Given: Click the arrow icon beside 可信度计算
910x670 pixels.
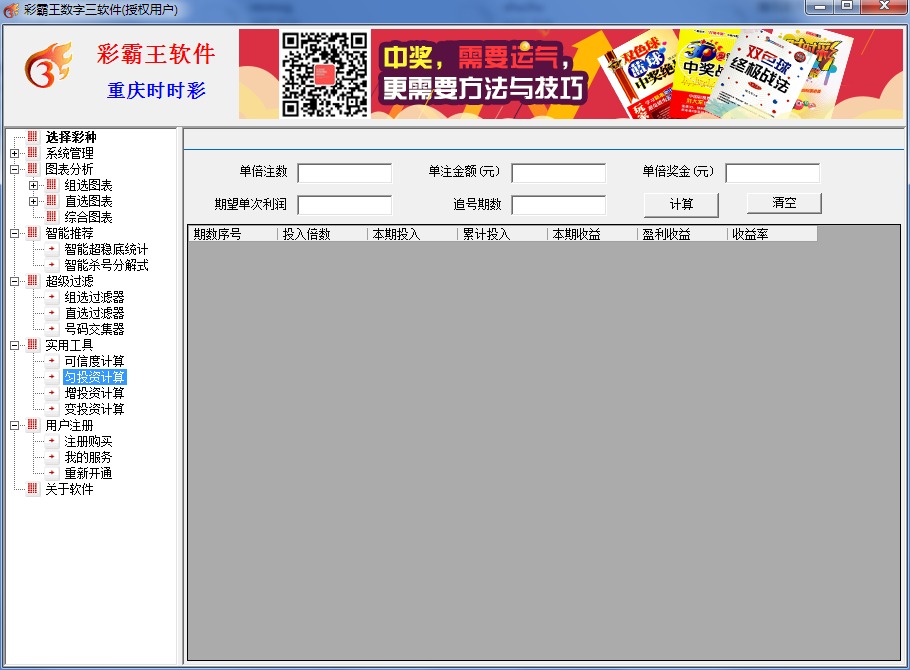Looking at the screenshot, I should (x=52, y=361).
